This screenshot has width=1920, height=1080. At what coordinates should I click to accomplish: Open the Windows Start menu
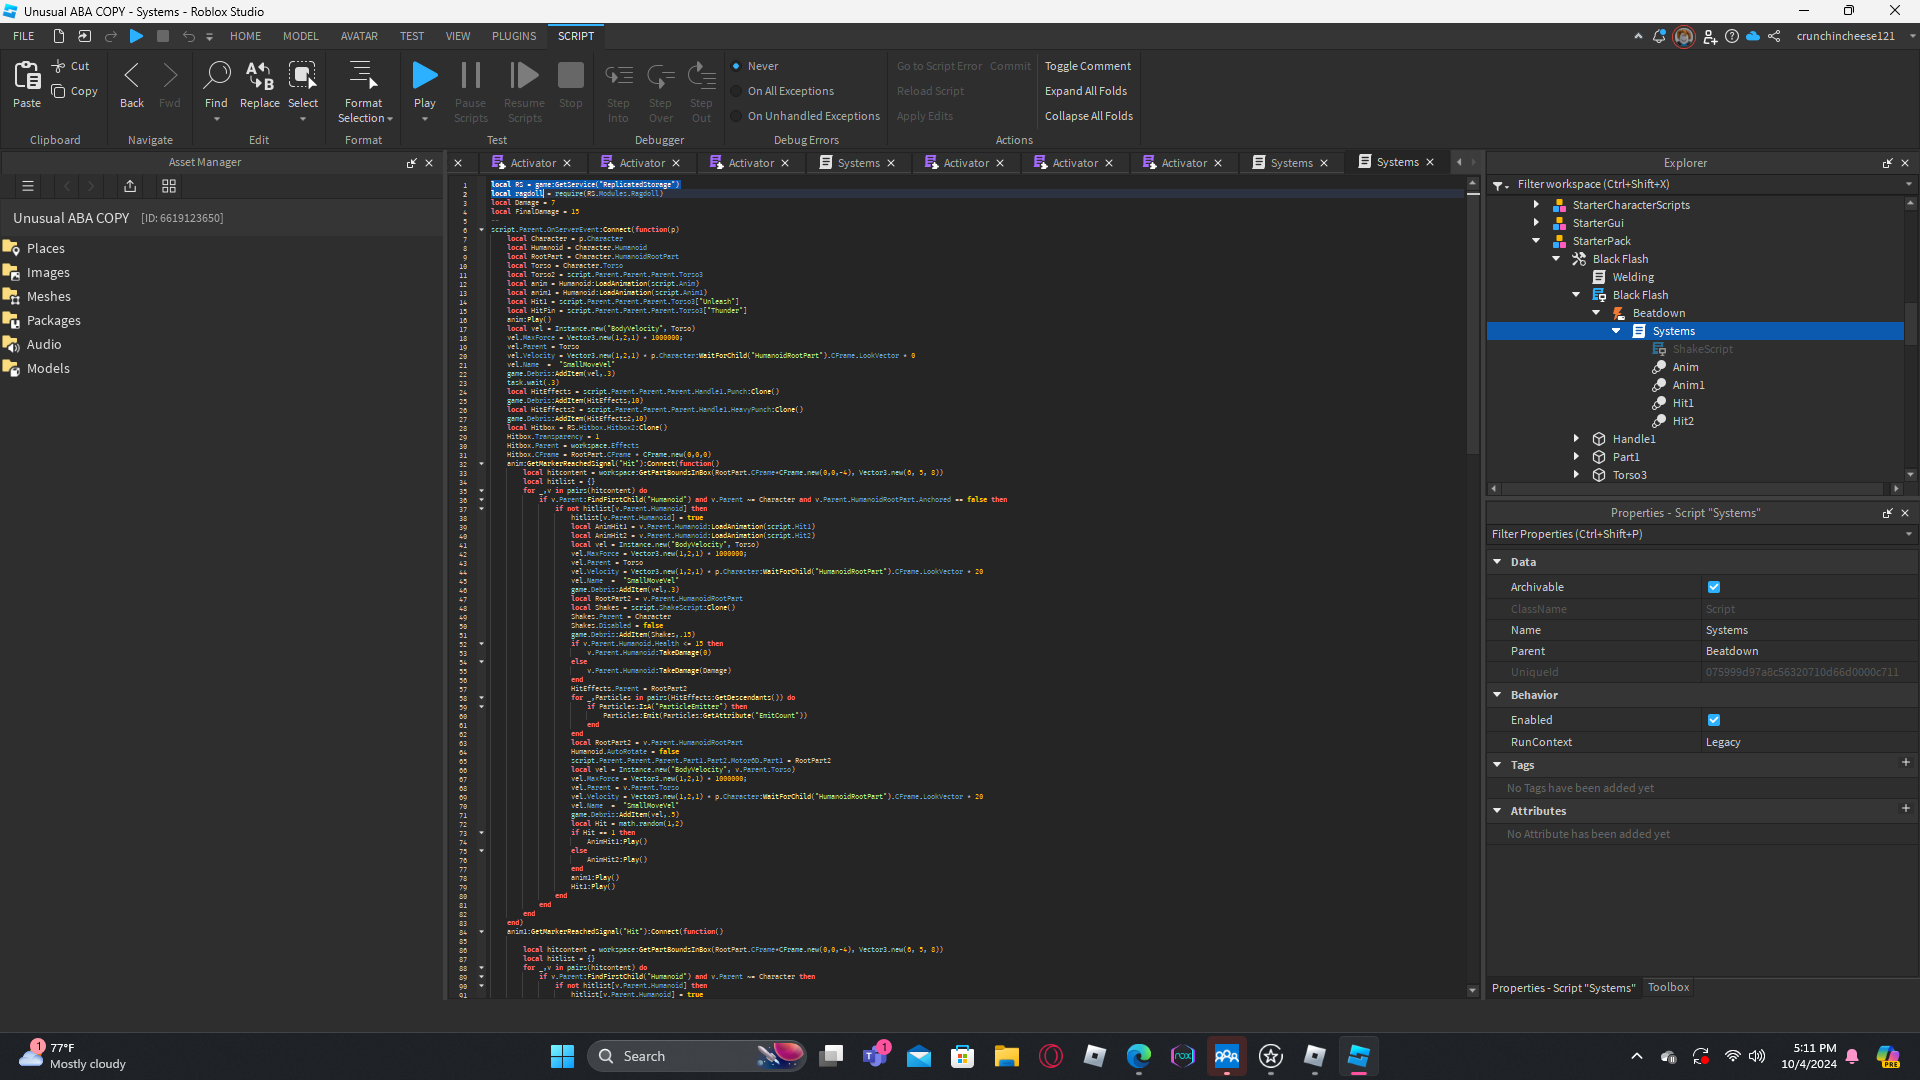pyautogui.click(x=563, y=1056)
